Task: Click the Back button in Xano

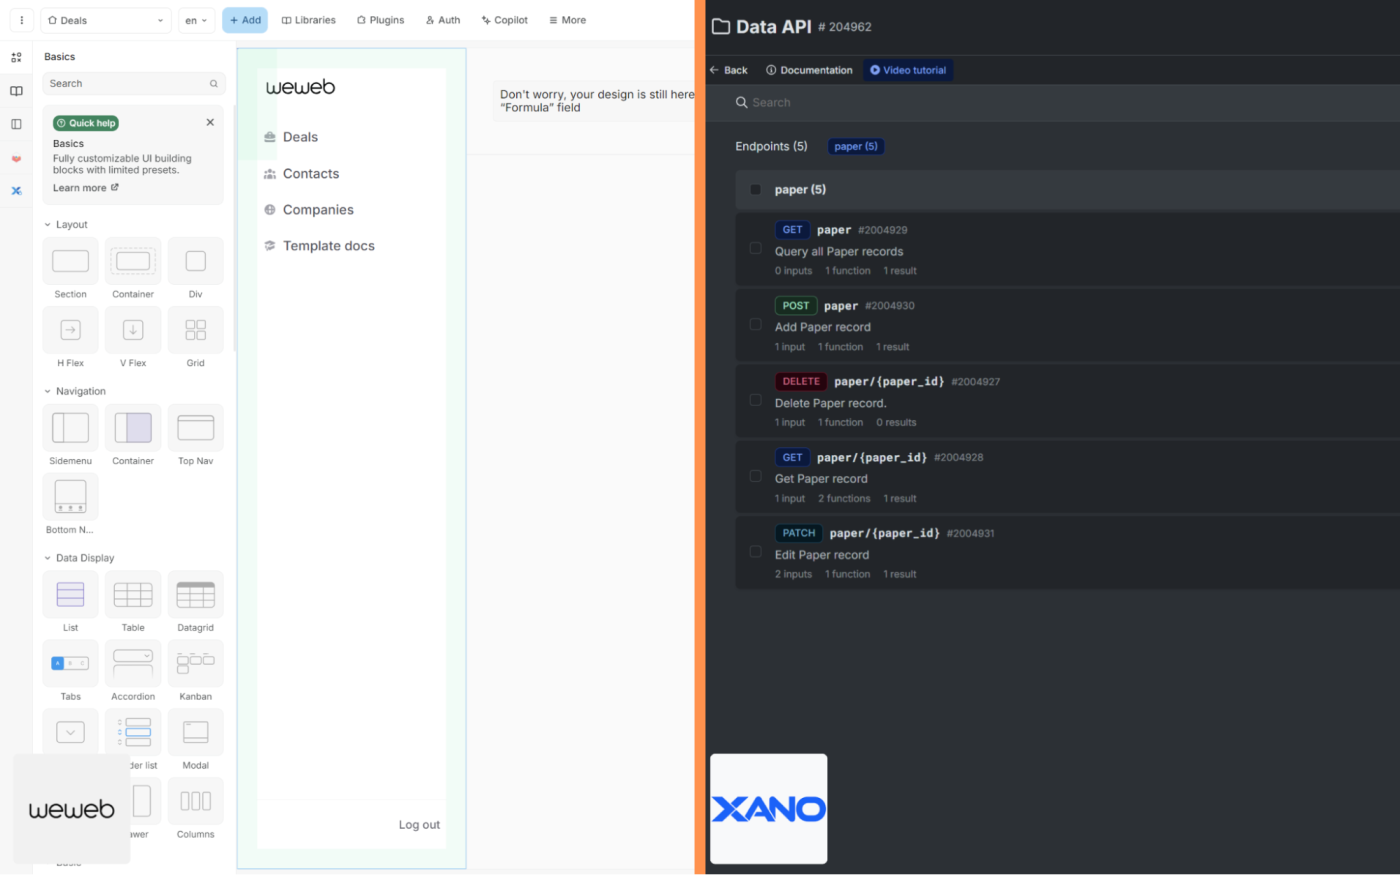Action: click(x=728, y=70)
